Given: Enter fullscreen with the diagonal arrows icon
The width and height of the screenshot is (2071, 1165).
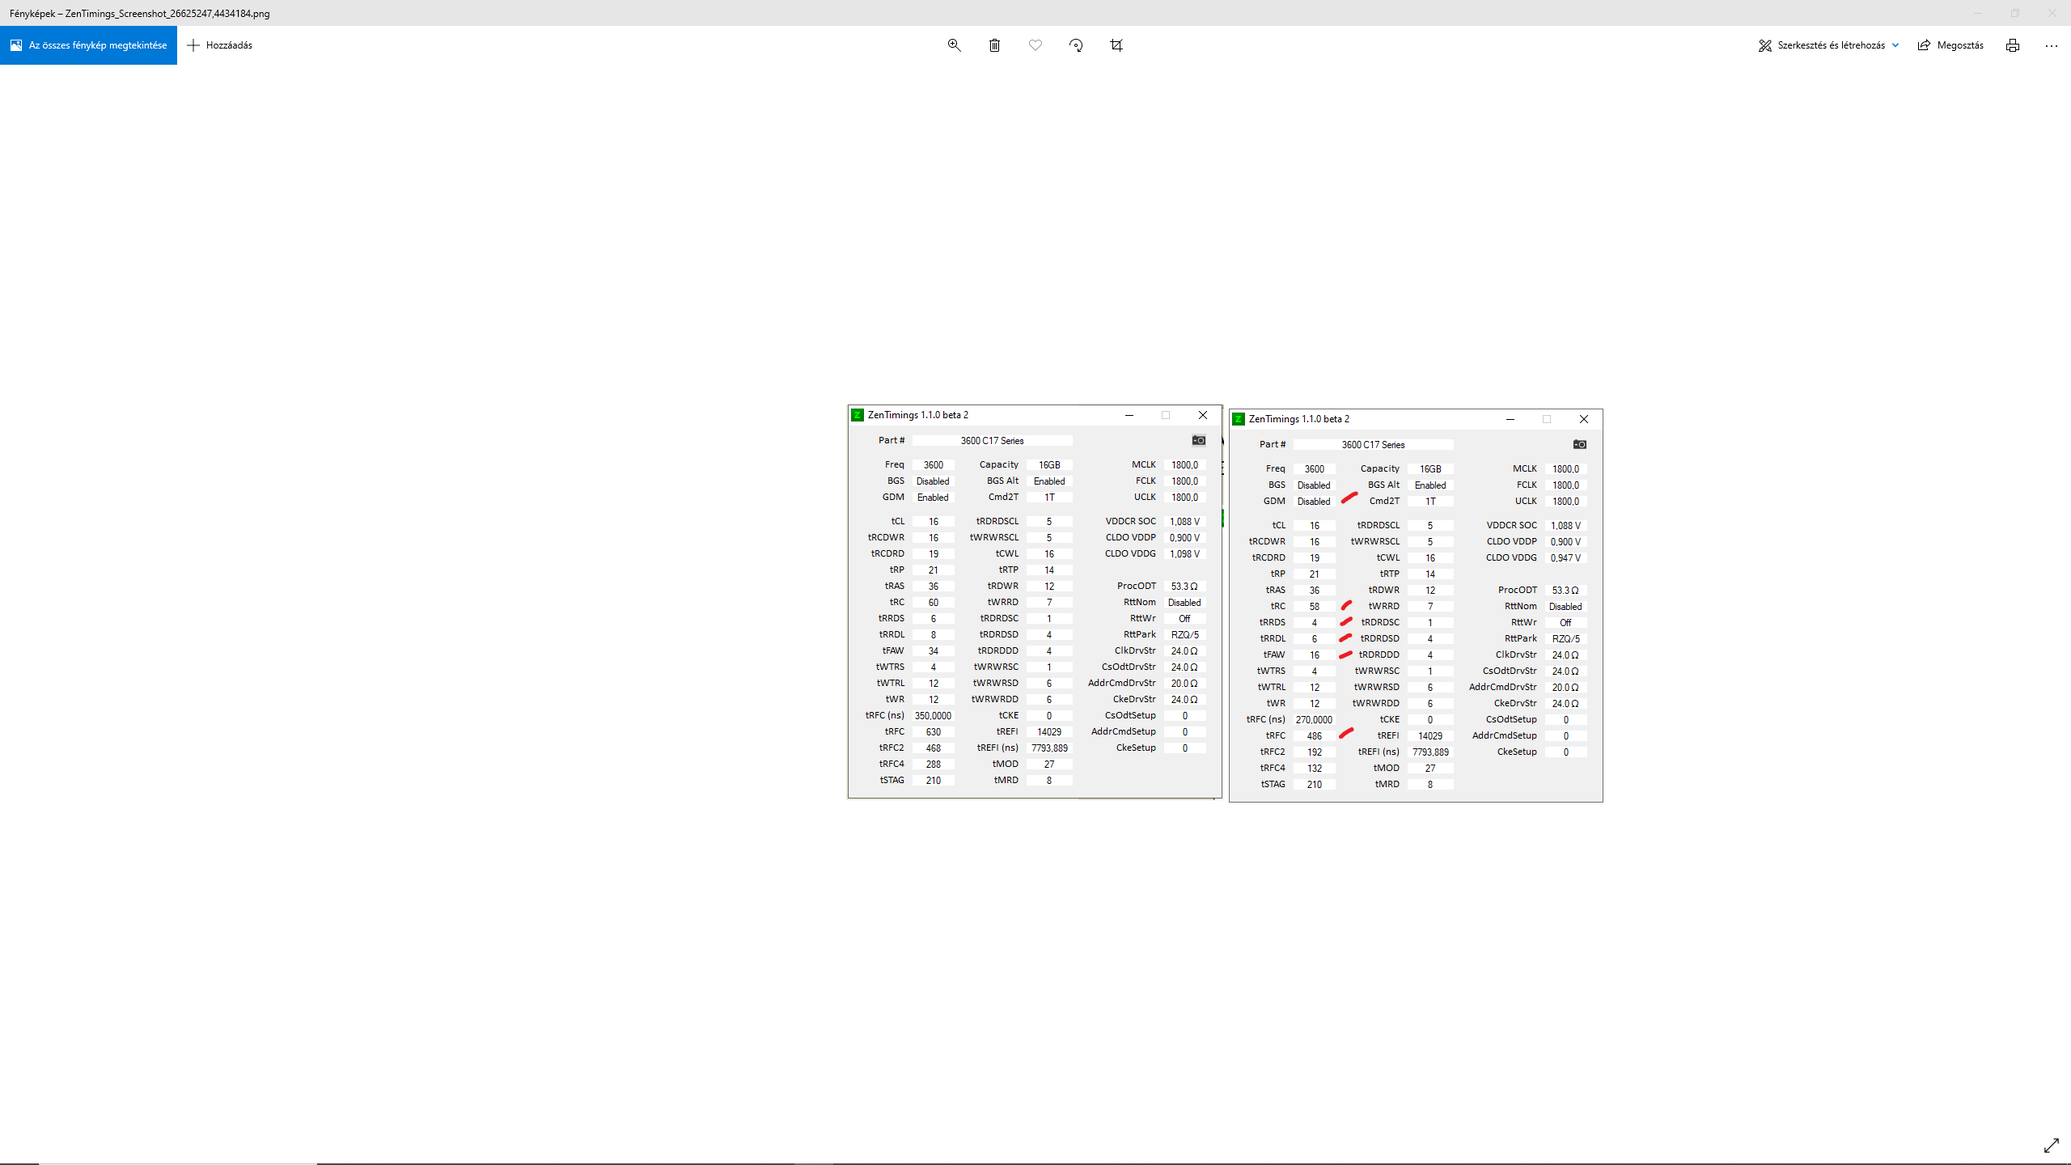Looking at the screenshot, I should pos(2051,1145).
